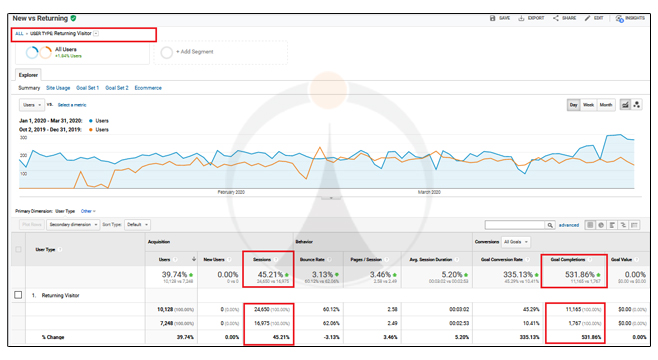Tick the select-all checkbox in table header

tap(18, 250)
